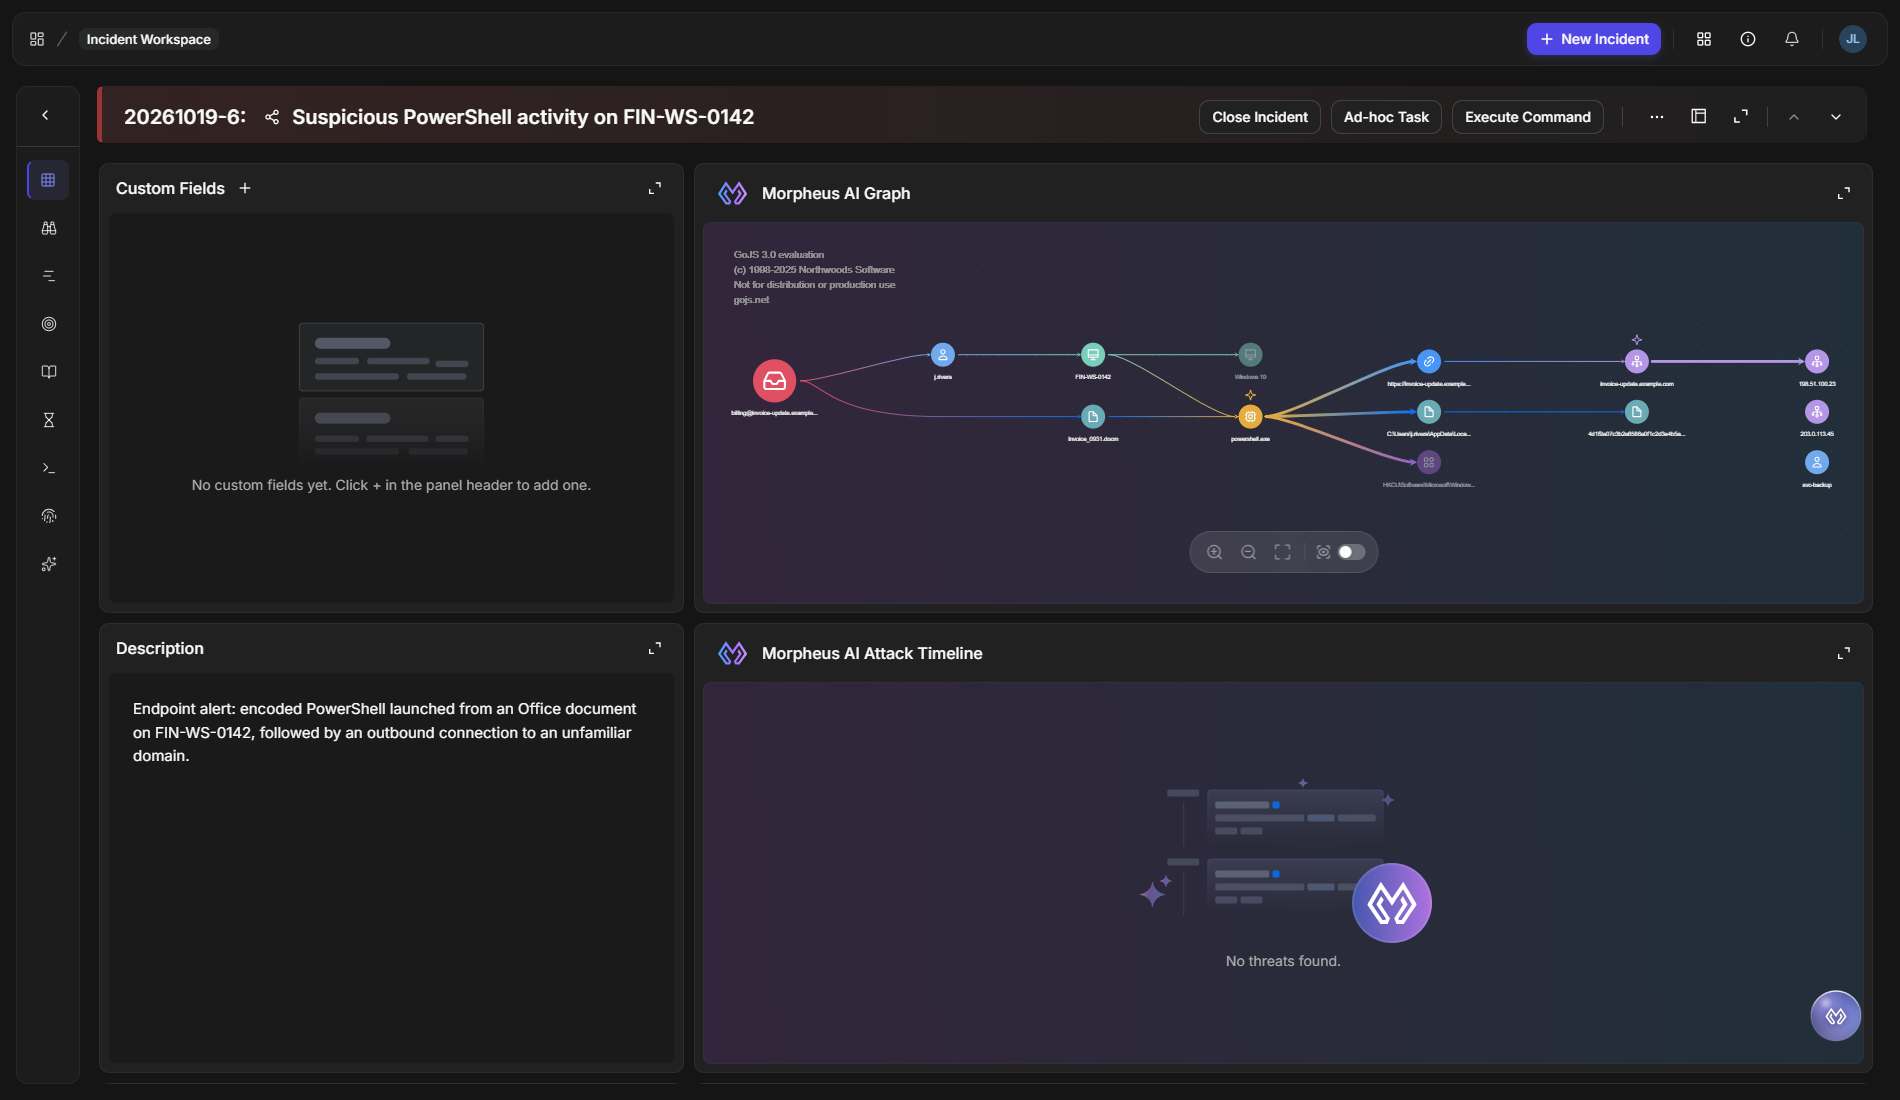
Task: Go to previous incident with up chevron
Action: click(1794, 117)
